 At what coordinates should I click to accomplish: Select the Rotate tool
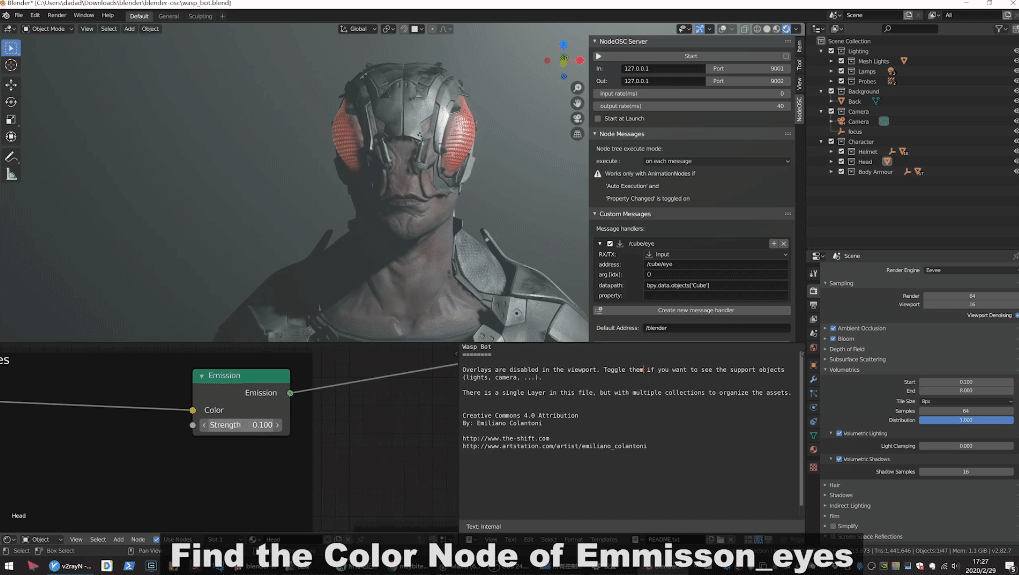[11, 102]
